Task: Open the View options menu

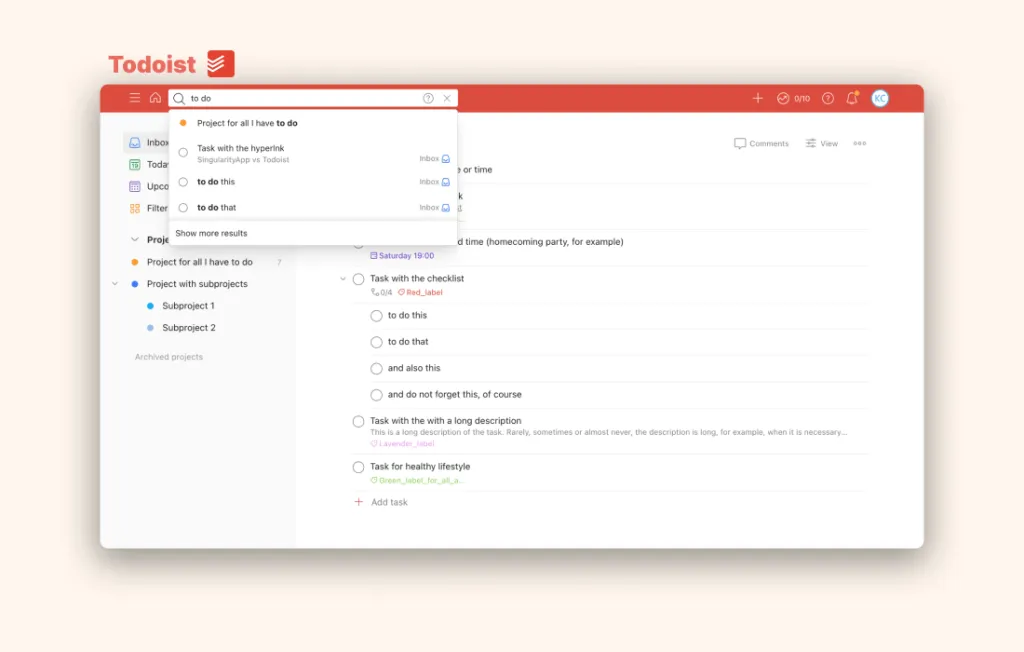Action: [x=820, y=143]
